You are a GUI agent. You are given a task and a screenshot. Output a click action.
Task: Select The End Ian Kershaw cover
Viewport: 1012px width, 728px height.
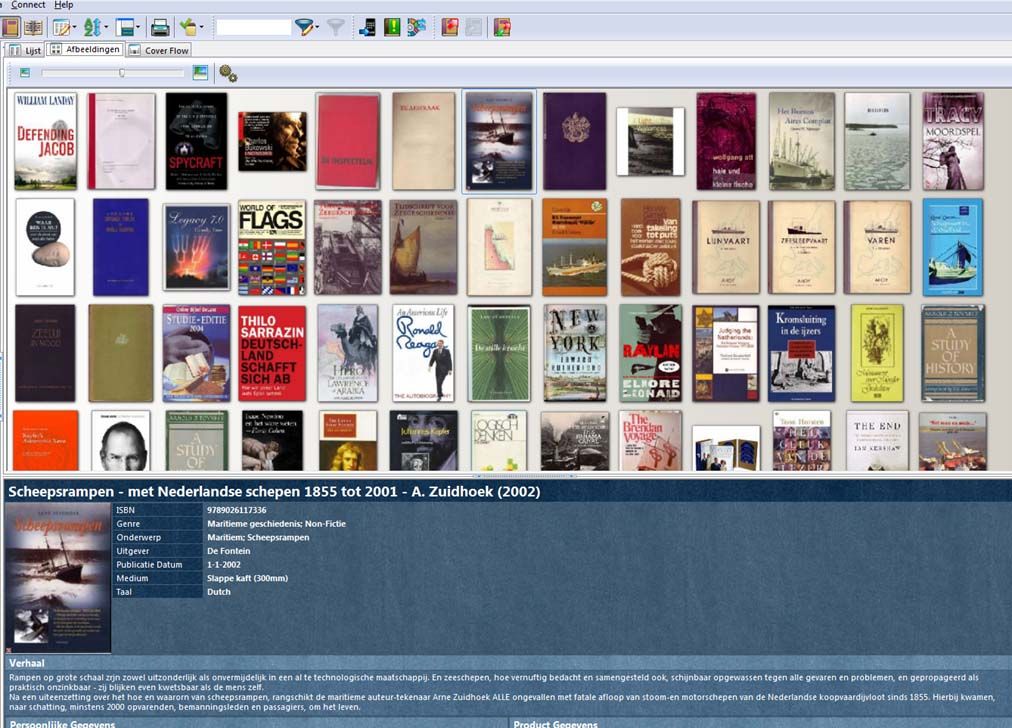click(x=877, y=441)
